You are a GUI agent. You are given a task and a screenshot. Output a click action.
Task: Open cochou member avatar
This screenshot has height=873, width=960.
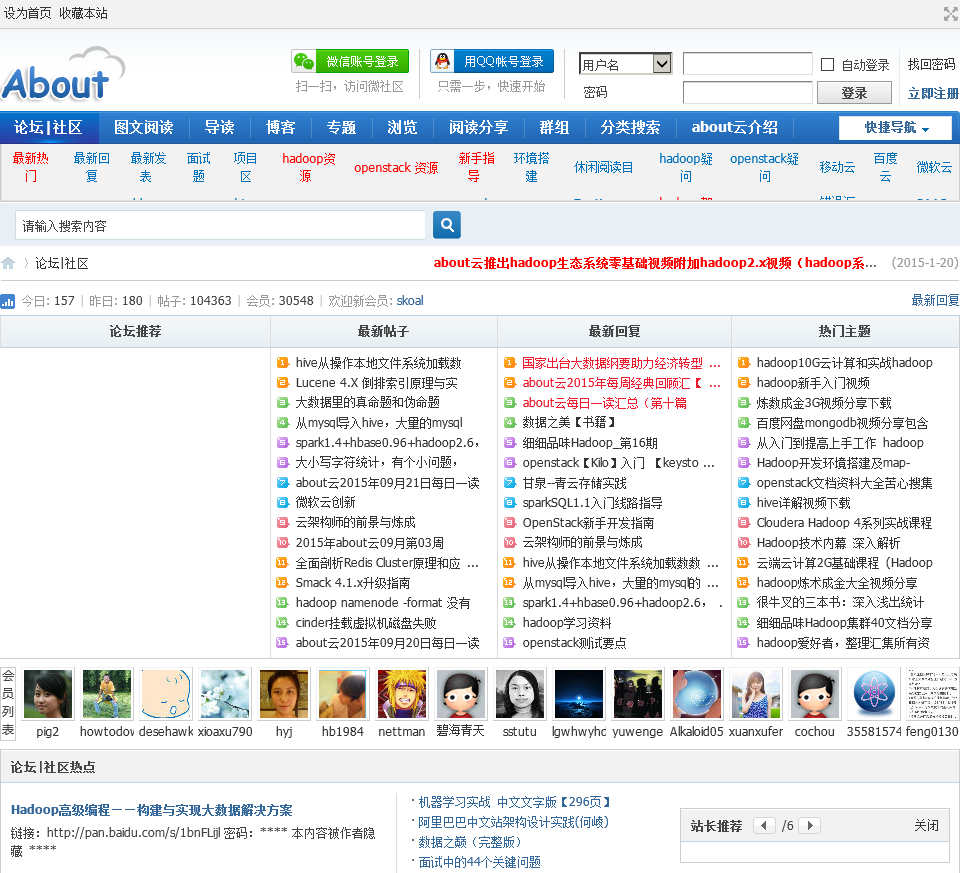(x=814, y=694)
